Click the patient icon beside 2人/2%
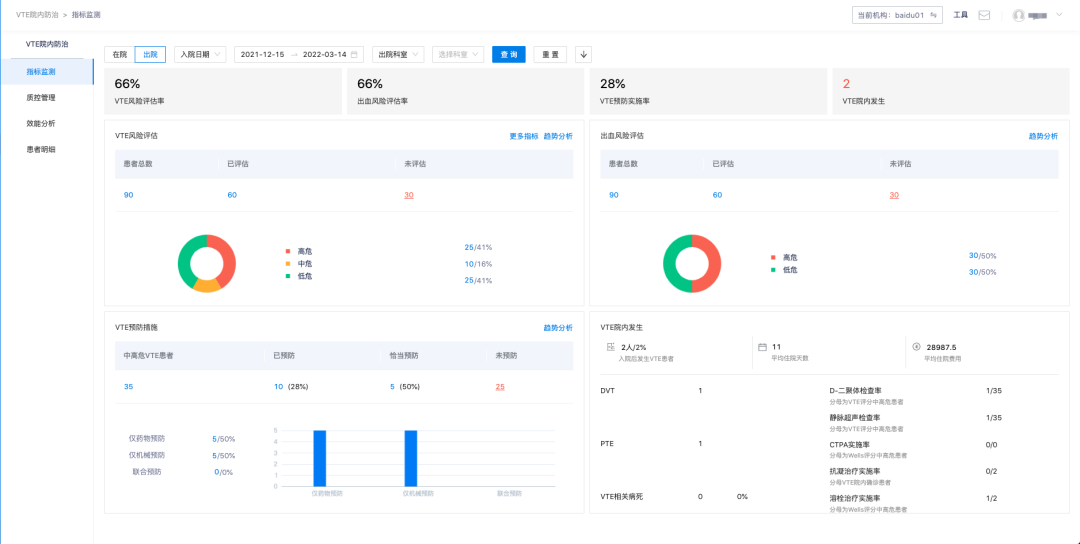 [610, 347]
